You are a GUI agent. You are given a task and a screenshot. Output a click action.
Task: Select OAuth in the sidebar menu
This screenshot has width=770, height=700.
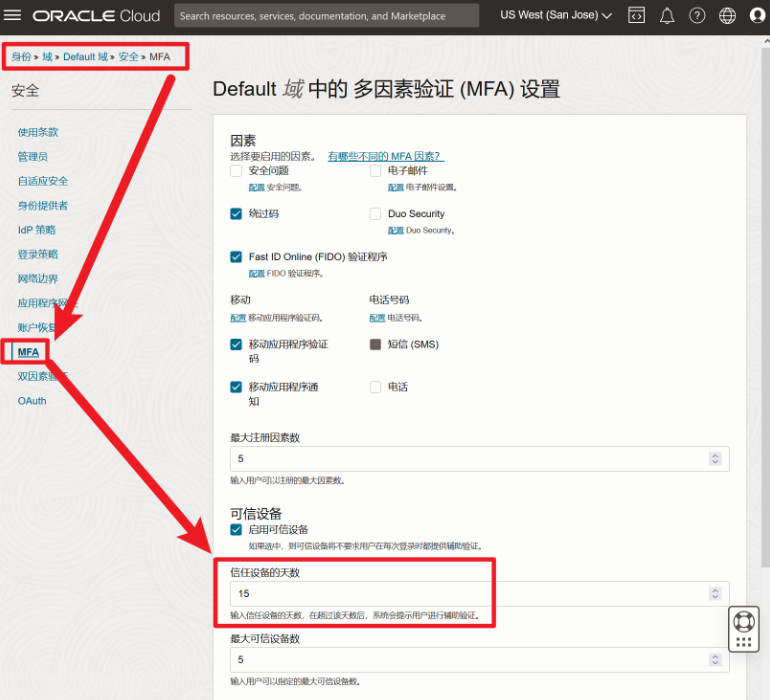pos(32,401)
